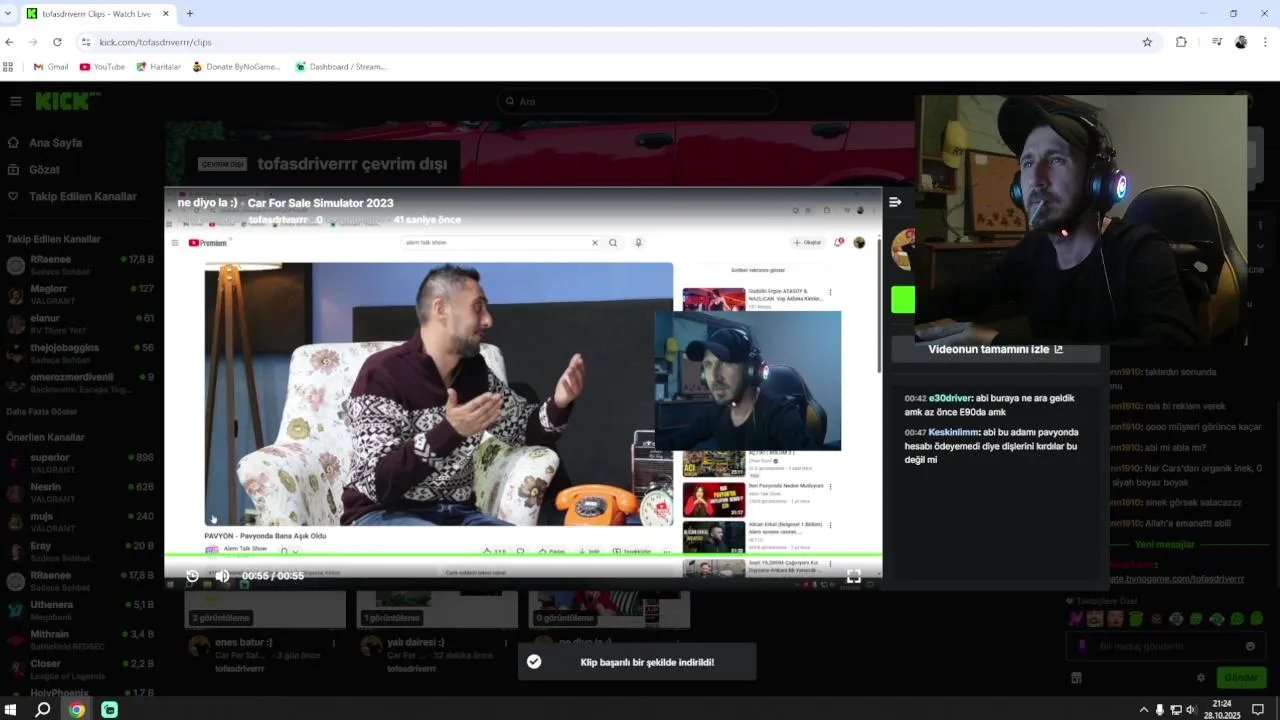Open the Gmail bookmark
Viewport: 1280px width, 720px height.
[x=50, y=67]
